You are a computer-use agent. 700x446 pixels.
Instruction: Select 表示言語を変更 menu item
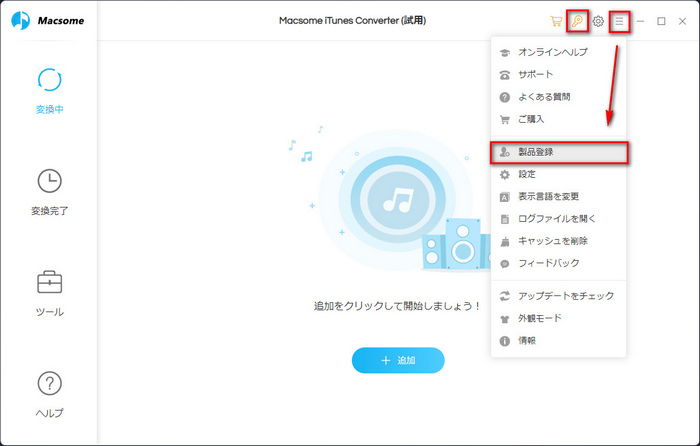pyautogui.click(x=558, y=196)
